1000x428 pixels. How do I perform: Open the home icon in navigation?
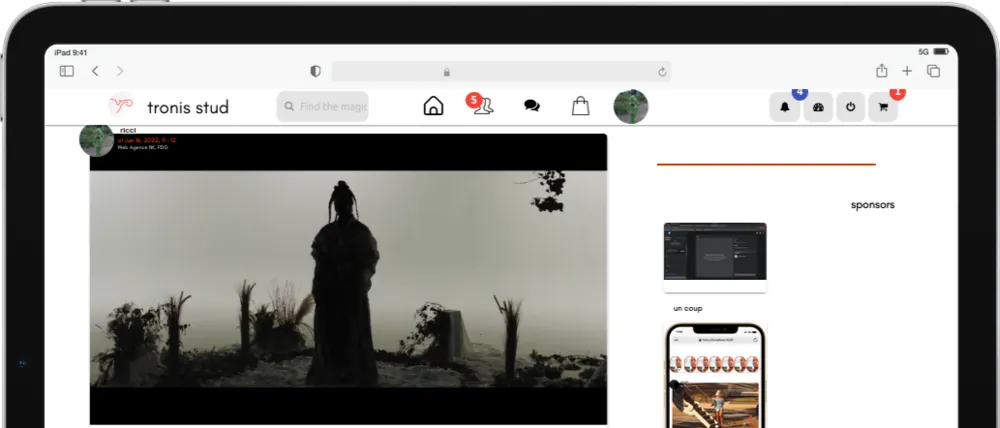[x=433, y=106]
